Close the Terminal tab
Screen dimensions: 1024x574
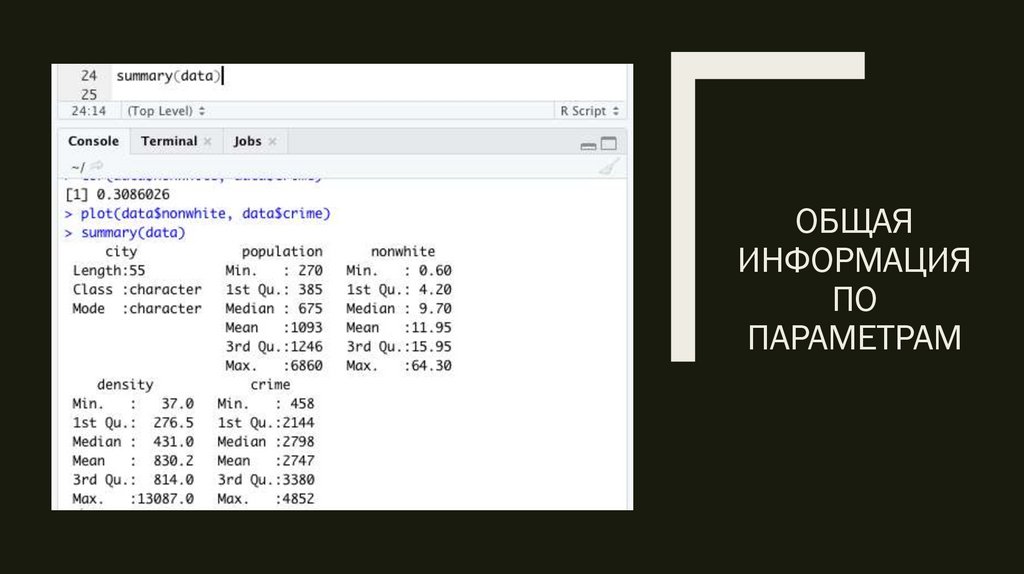[207, 142]
